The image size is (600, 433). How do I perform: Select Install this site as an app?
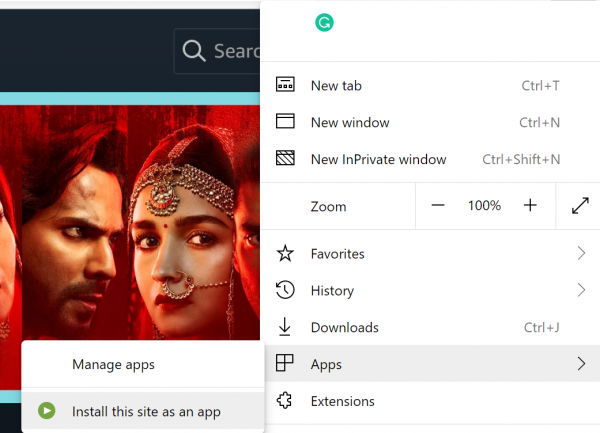pos(143,412)
